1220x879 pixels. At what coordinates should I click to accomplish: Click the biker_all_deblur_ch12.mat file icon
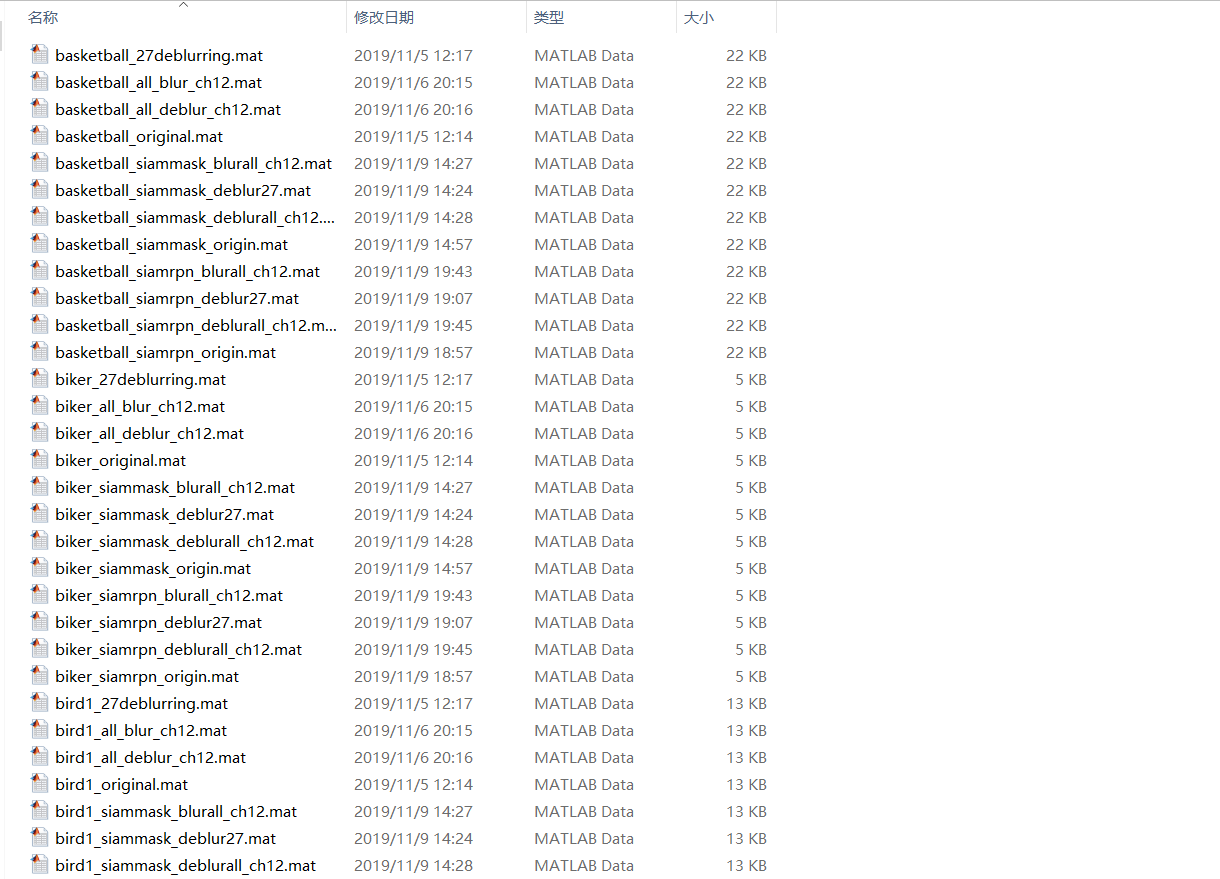(39, 433)
